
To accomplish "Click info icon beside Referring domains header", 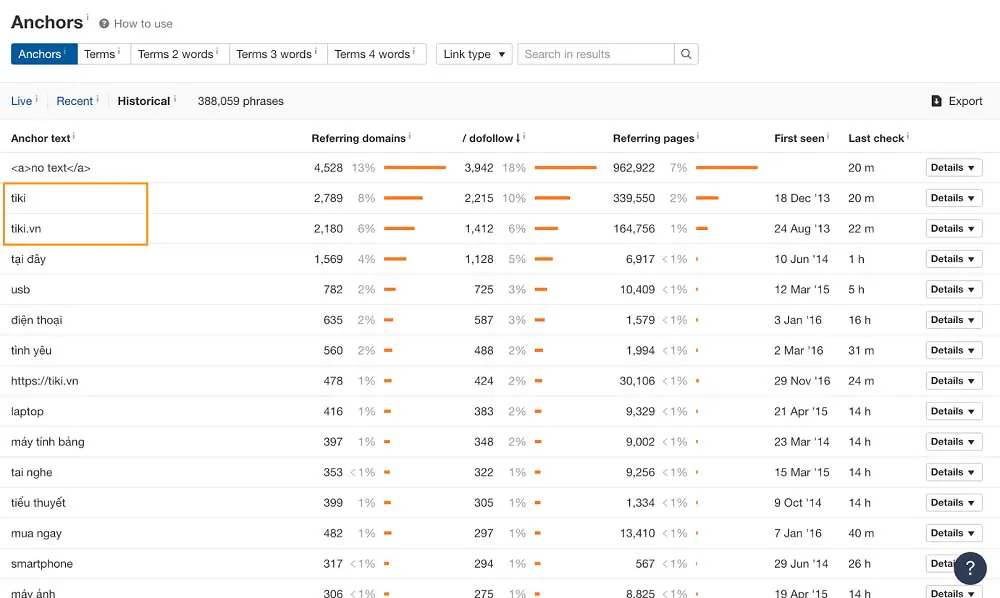I will coord(409,136).
